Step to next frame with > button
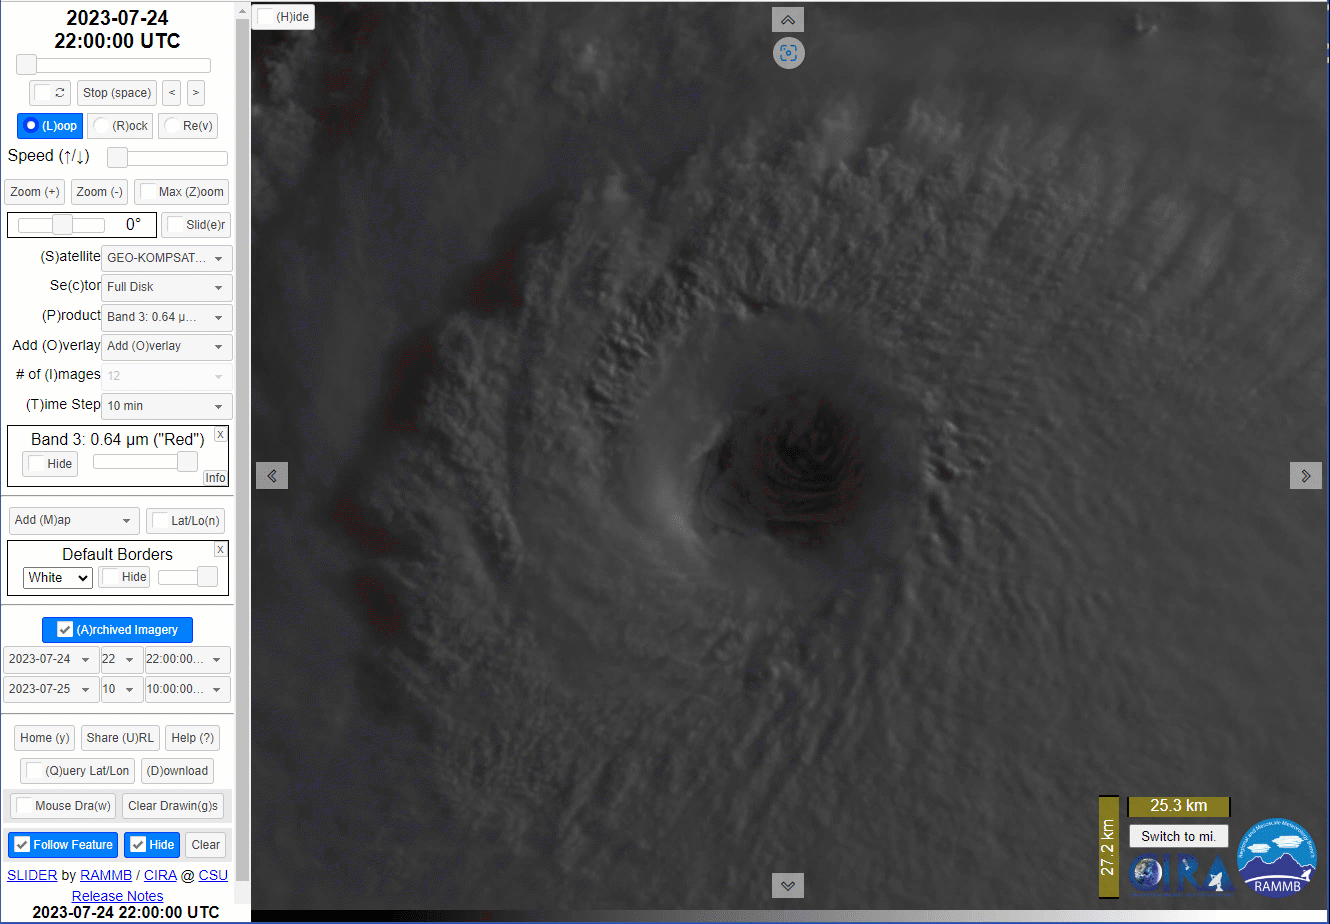Viewport: 1330px width, 924px height. (196, 93)
